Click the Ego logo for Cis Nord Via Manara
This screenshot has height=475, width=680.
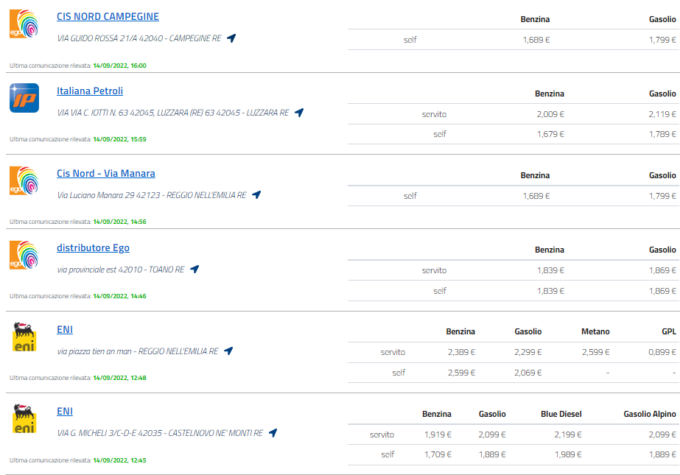pyautogui.click(x=24, y=180)
